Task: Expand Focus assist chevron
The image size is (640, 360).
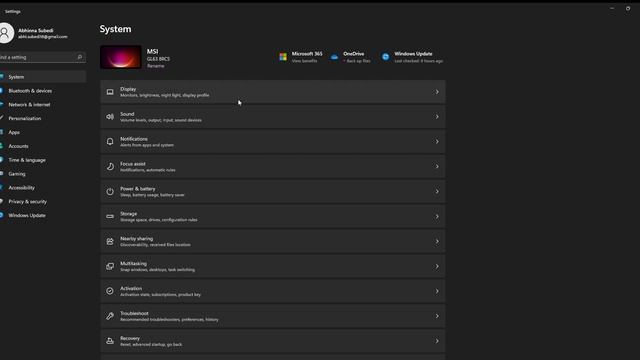Action: pyautogui.click(x=437, y=167)
